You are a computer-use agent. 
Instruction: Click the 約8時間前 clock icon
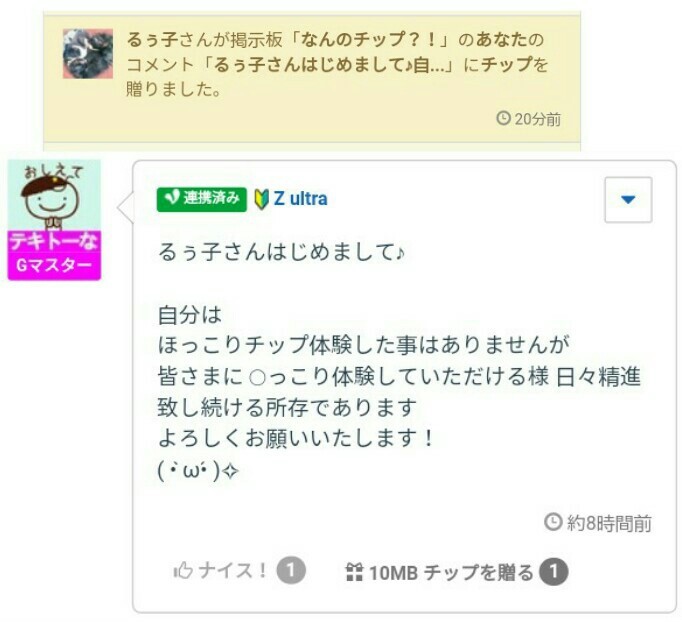coord(553,522)
